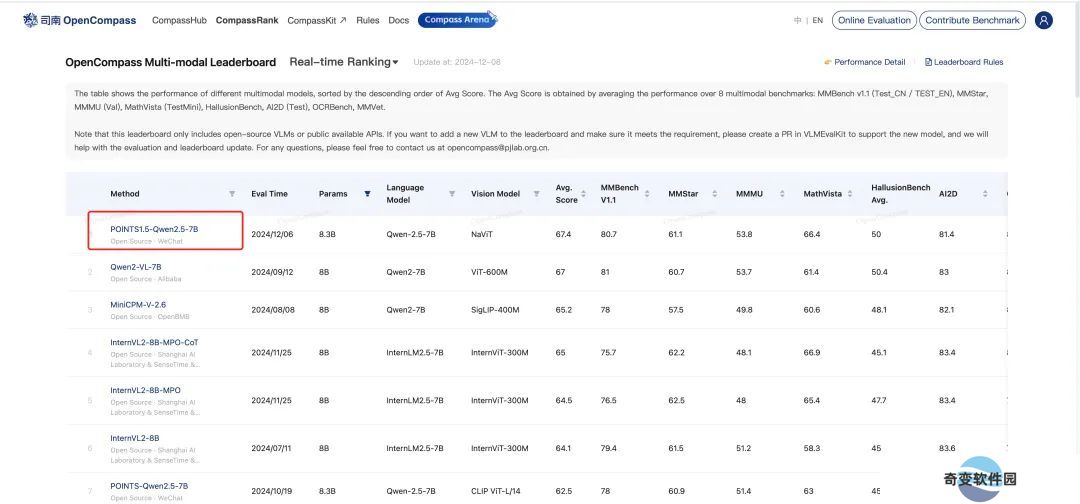Open the Language Model filter icon
Image resolution: width=1080 pixels, height=504 pixels.
point(451,194)
